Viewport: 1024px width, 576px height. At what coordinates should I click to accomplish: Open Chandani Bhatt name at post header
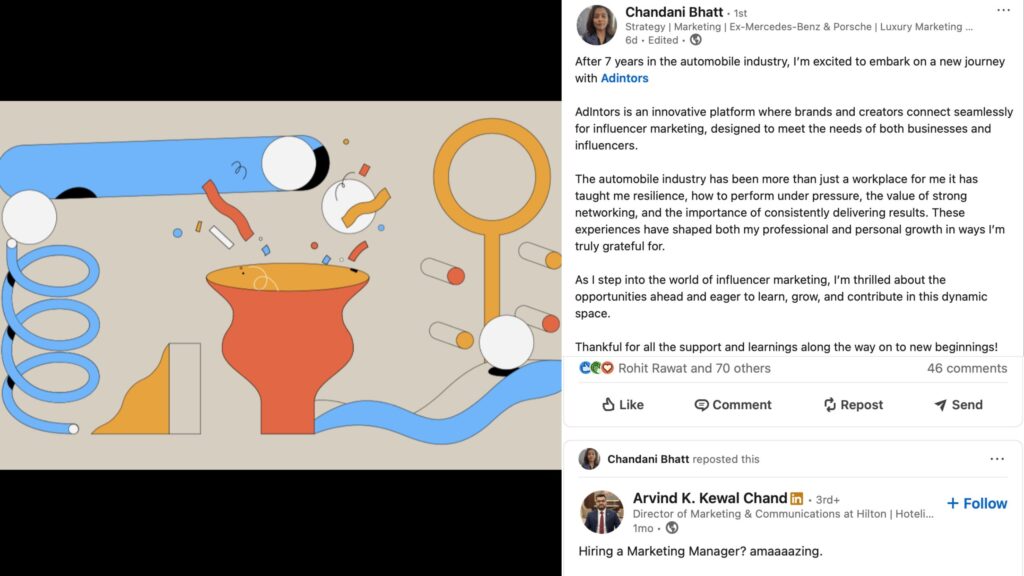pos(674,12)
